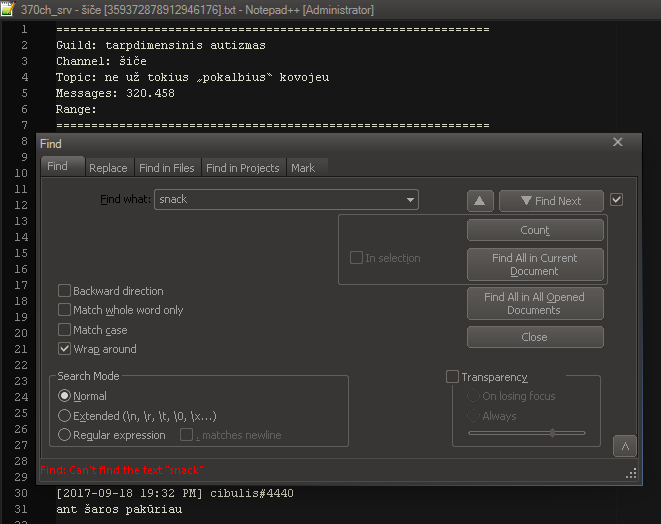Close the Find dialog with X
Screen dimensions: 661x524
click(x=617, y=143)
